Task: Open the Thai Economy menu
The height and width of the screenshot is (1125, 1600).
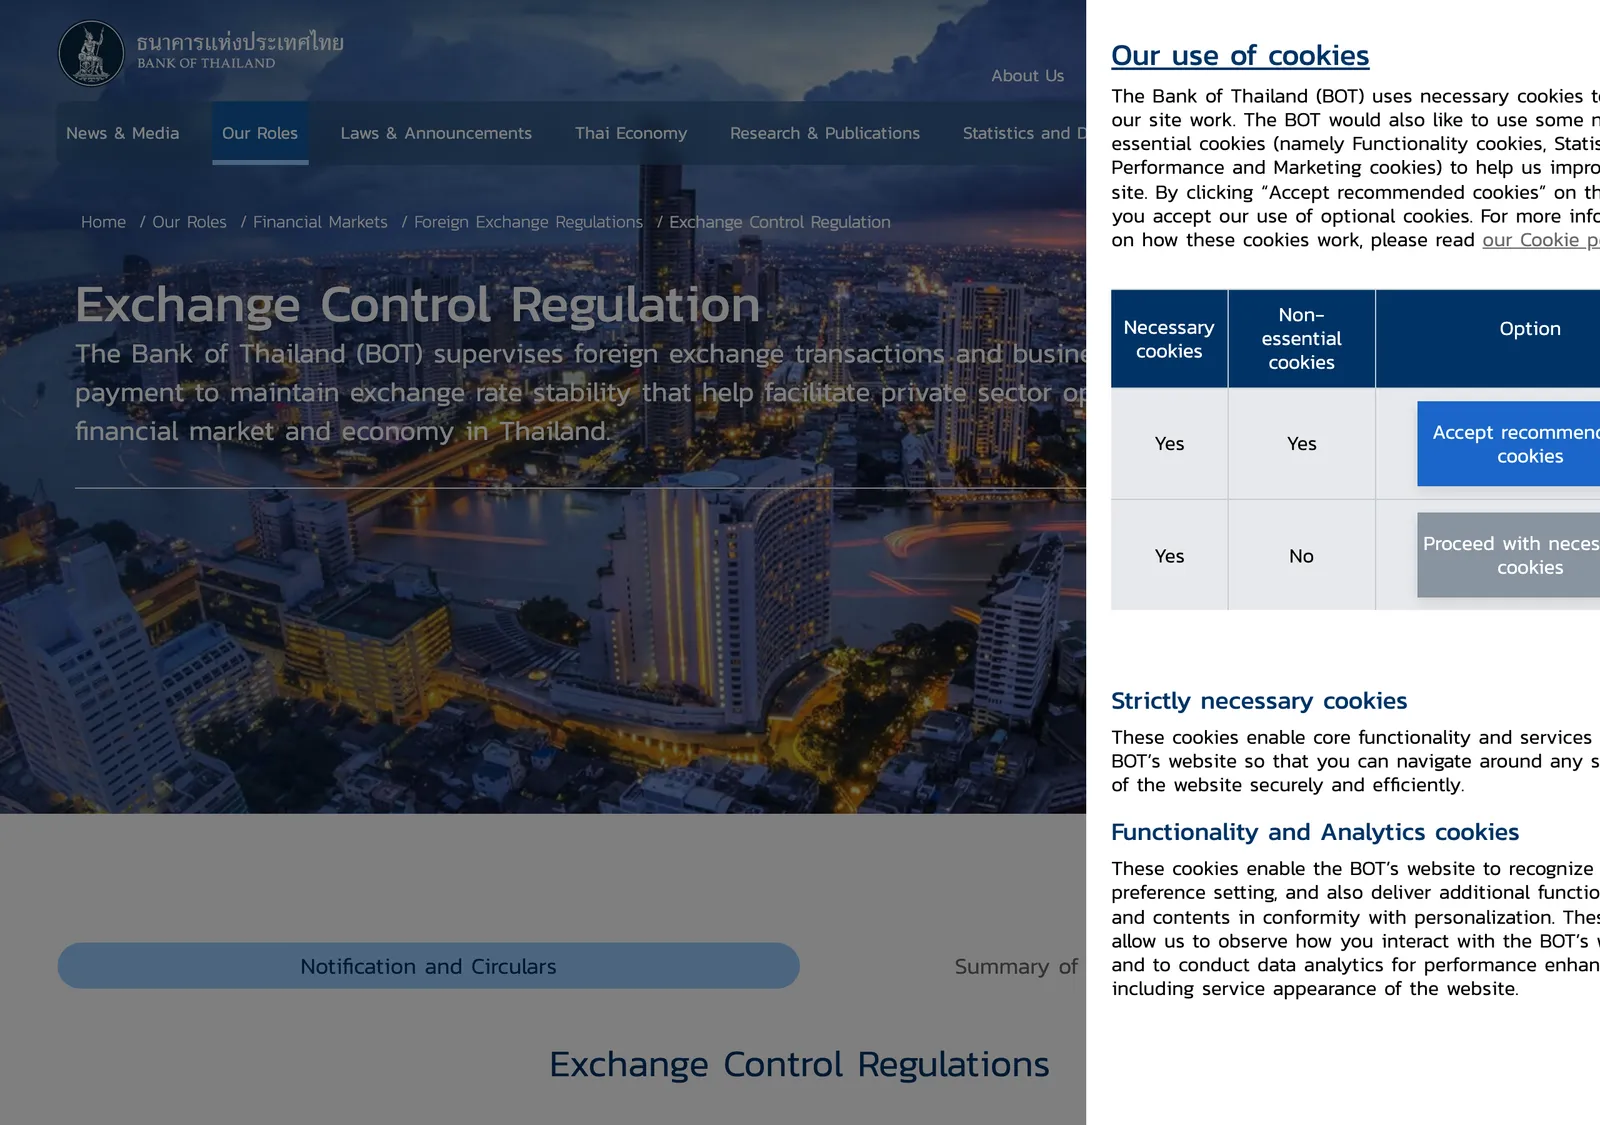Action: tap(631, 133)
